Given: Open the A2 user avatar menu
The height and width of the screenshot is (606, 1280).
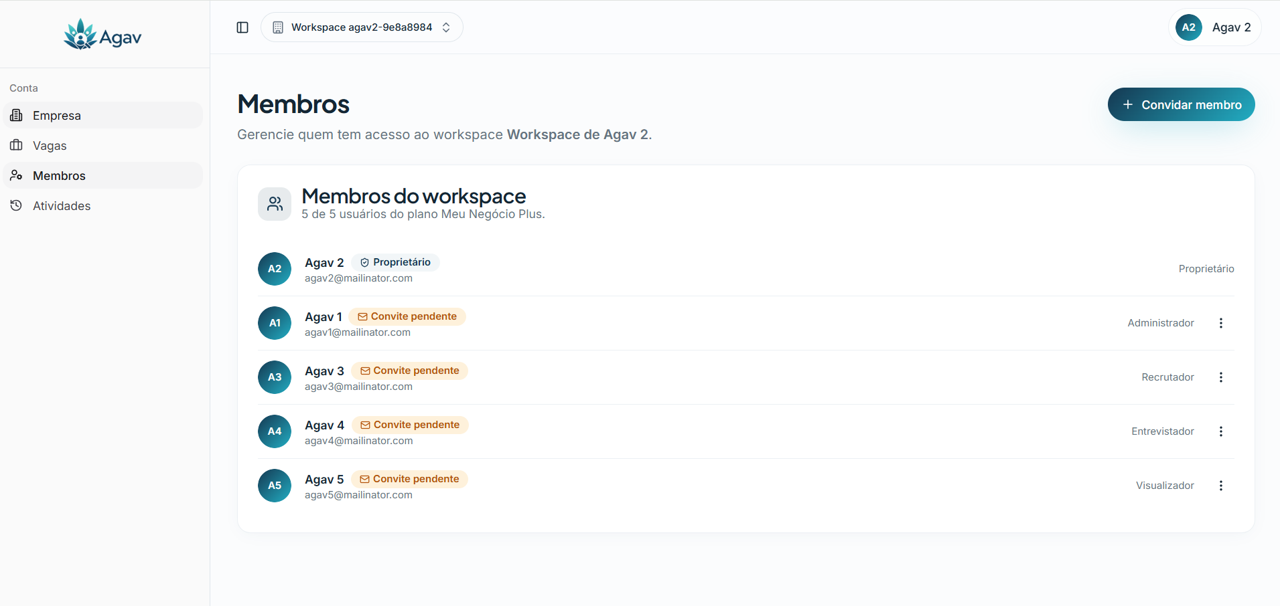Looking at the screenshot, I should pyautogui.click(x=1188, y=27).
